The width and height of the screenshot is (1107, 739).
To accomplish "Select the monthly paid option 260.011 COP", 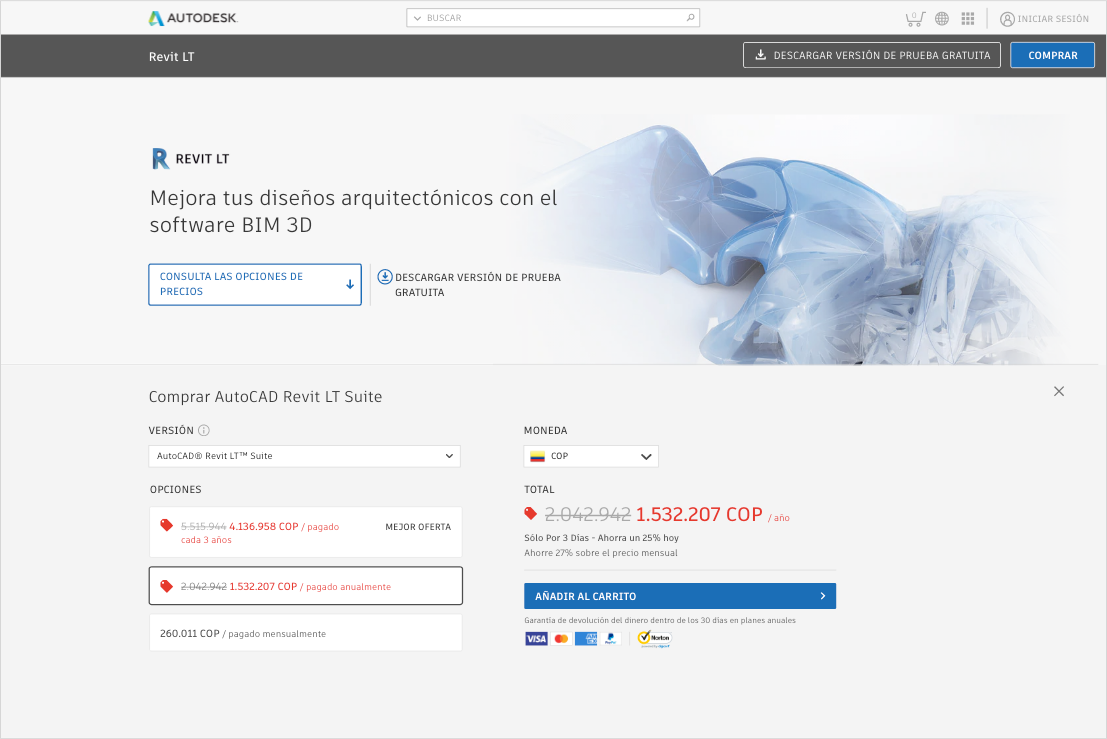I will click(x=306, y=633).
